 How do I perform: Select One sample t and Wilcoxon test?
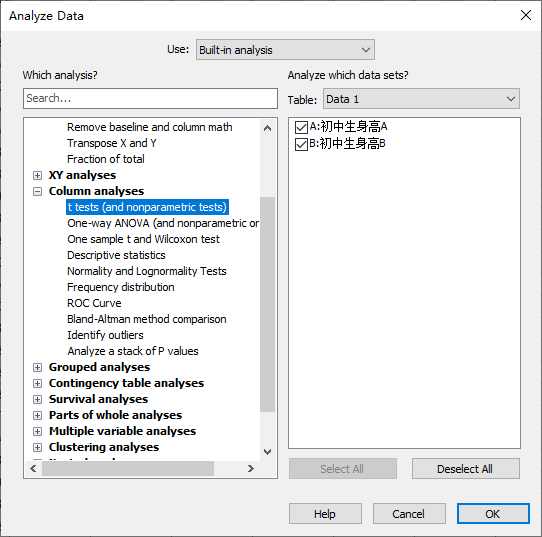(143, 239)
